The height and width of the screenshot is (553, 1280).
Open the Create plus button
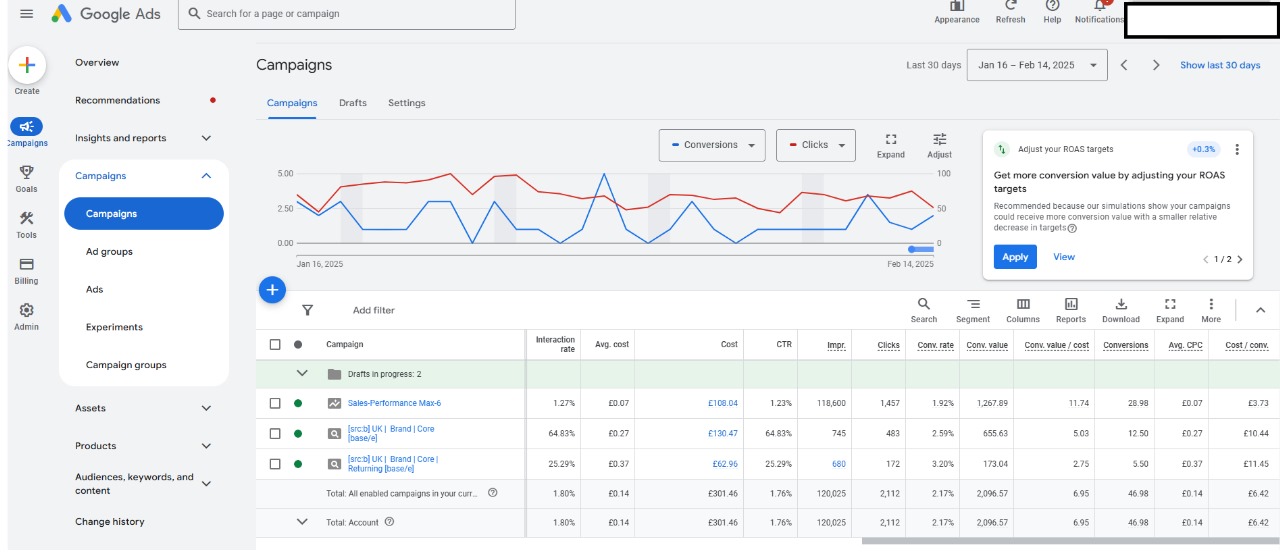(x=27, y=65)
